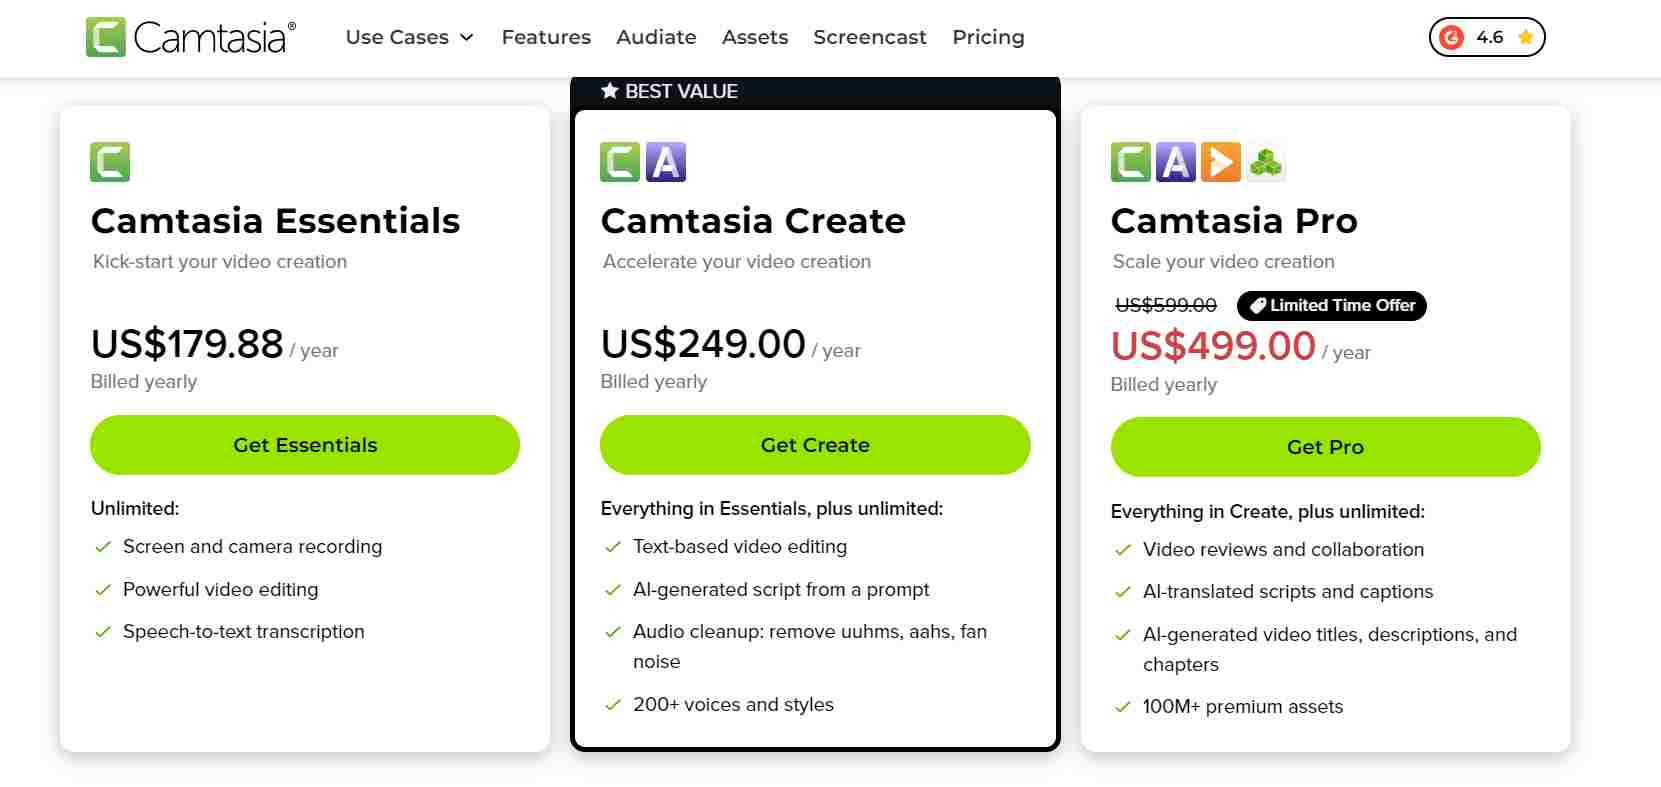
Task: Click the Limited Time Offer badge
Action: [1331, 306]
